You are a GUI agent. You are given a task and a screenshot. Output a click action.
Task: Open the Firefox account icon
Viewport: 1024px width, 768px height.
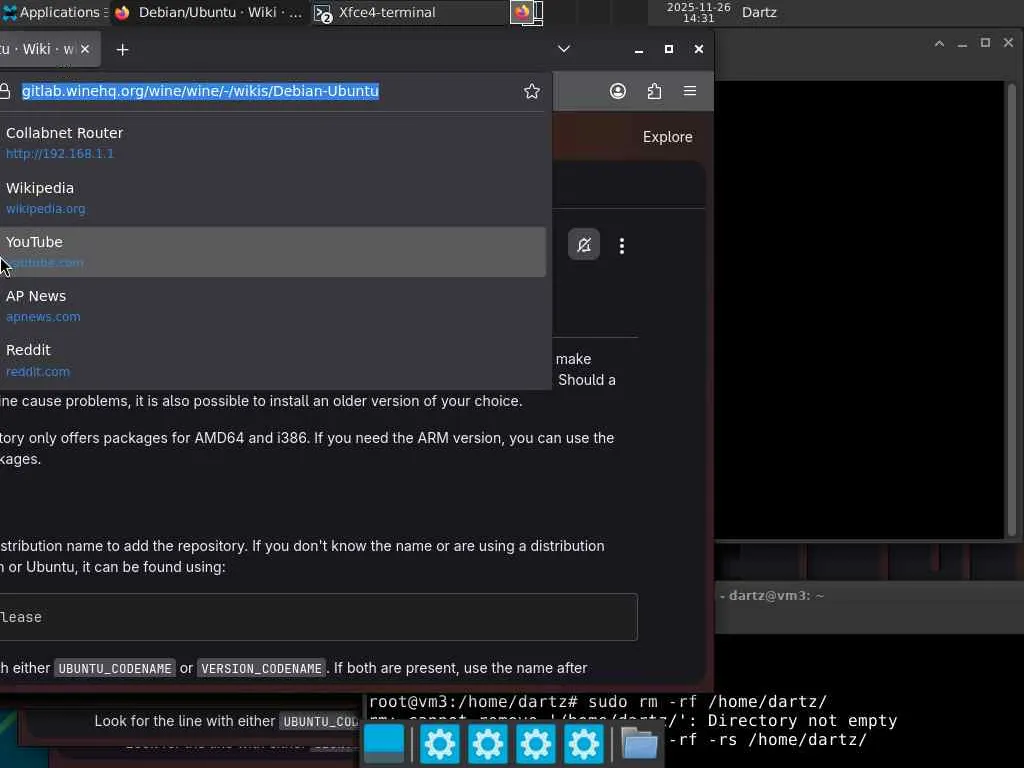pos(618,91)
